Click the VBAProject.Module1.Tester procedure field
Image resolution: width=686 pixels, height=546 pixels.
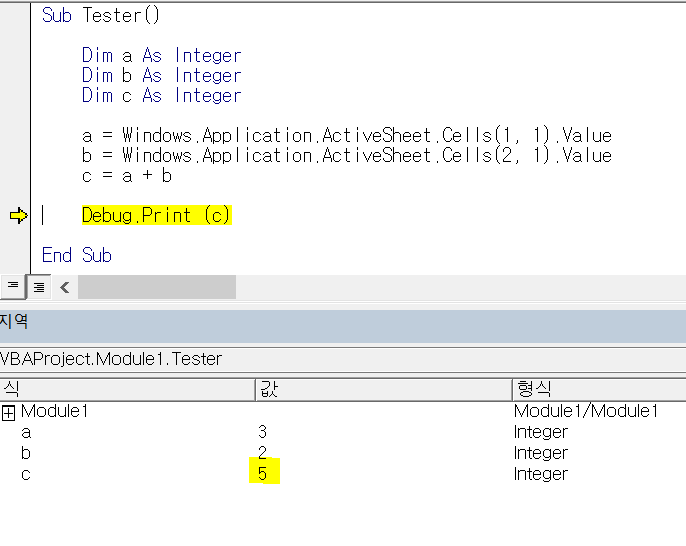(x=343, y=360)
